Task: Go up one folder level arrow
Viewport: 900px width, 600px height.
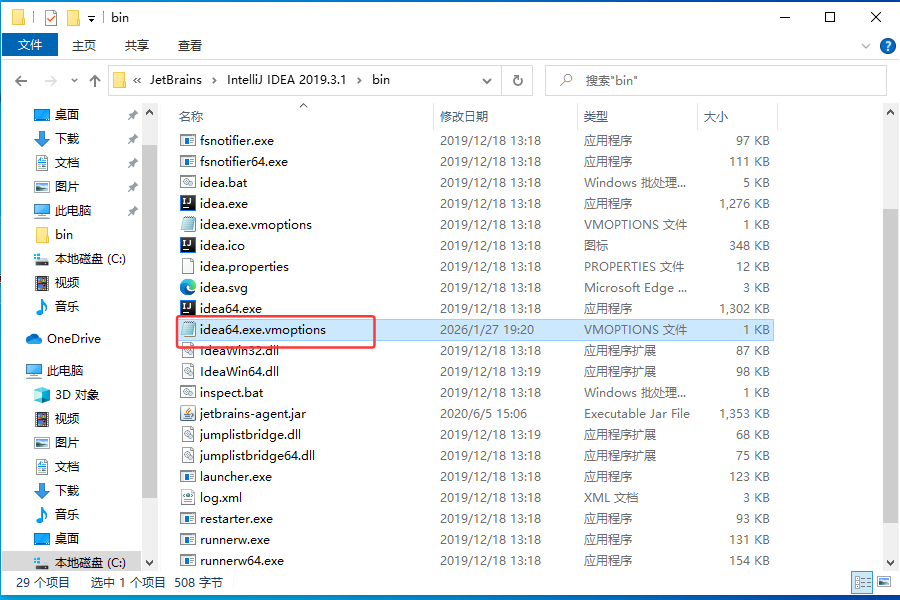Action: [95, 81]
